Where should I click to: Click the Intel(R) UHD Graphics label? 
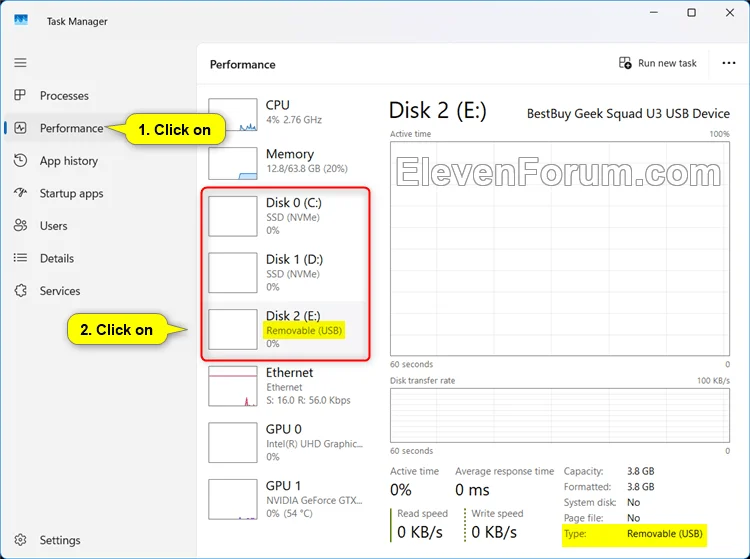coord(314,444)
